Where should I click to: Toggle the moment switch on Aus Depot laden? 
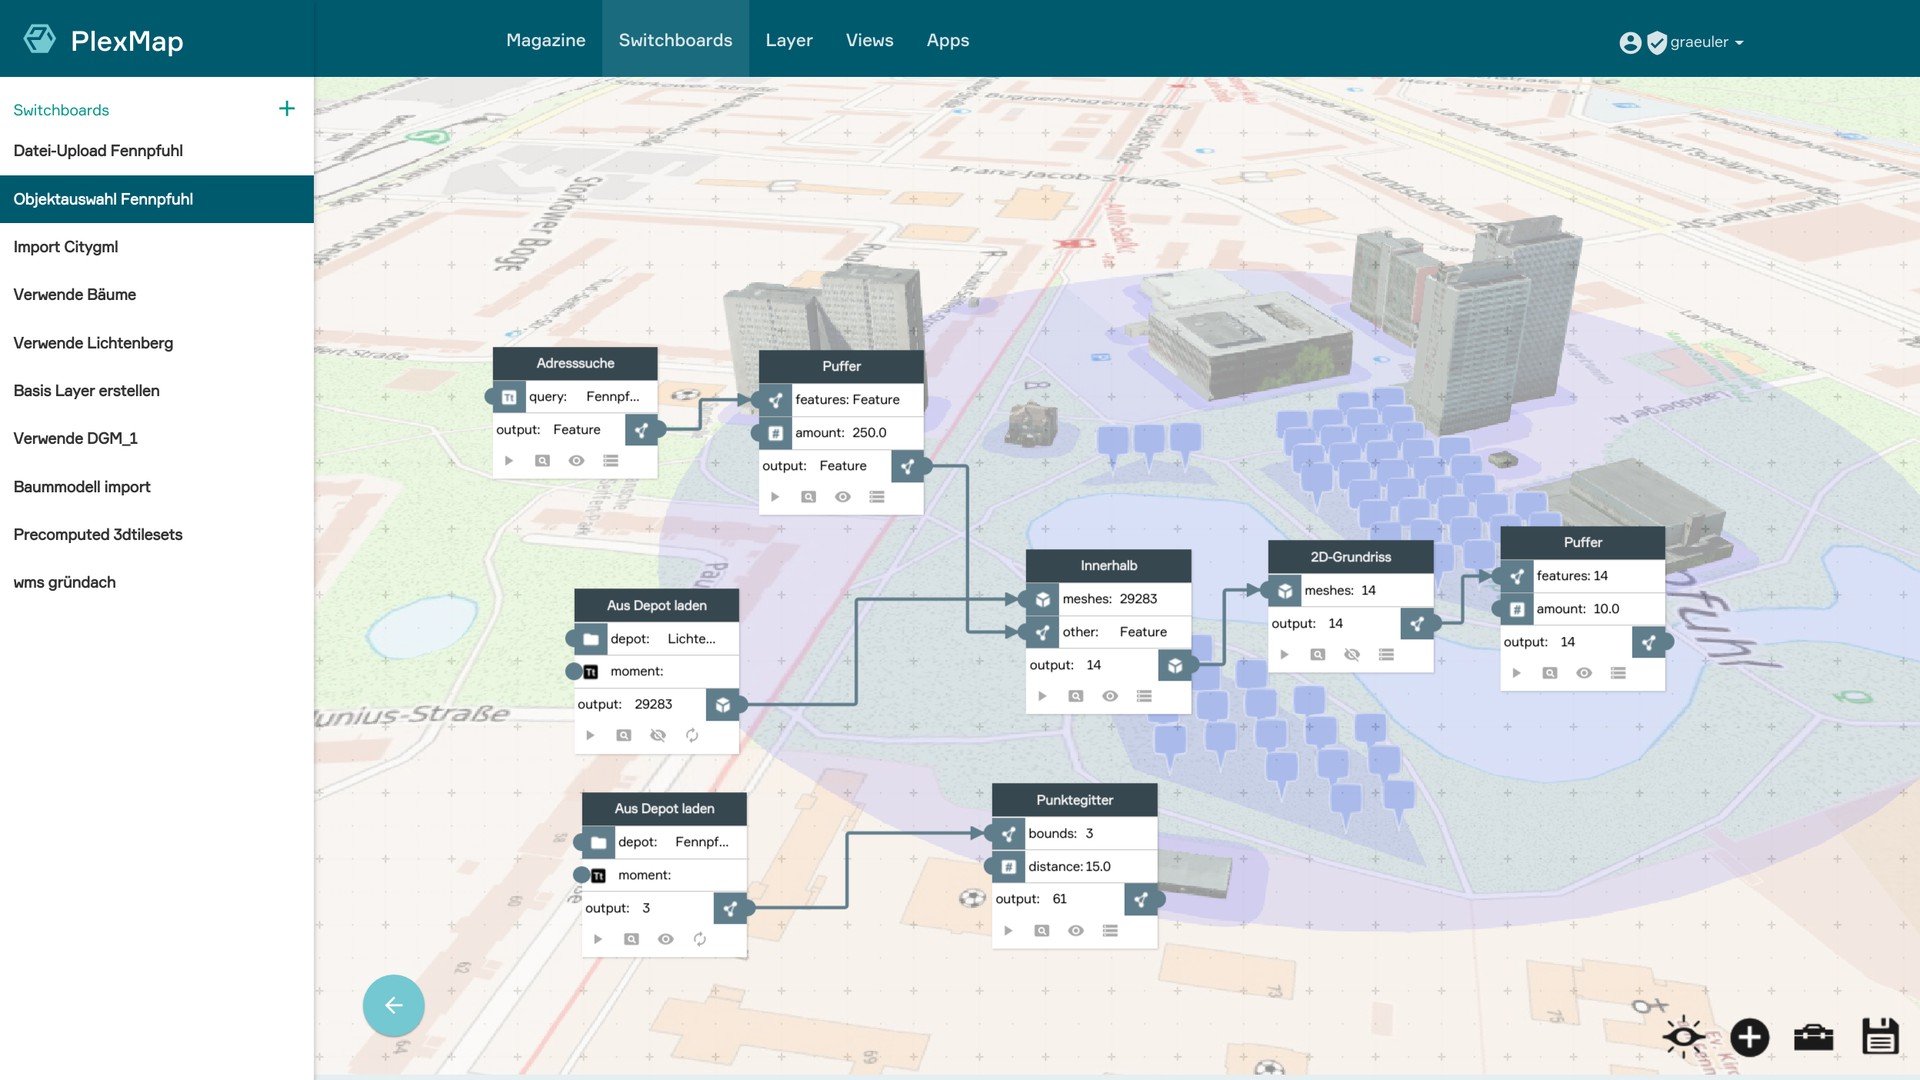[x=575, y=671]
